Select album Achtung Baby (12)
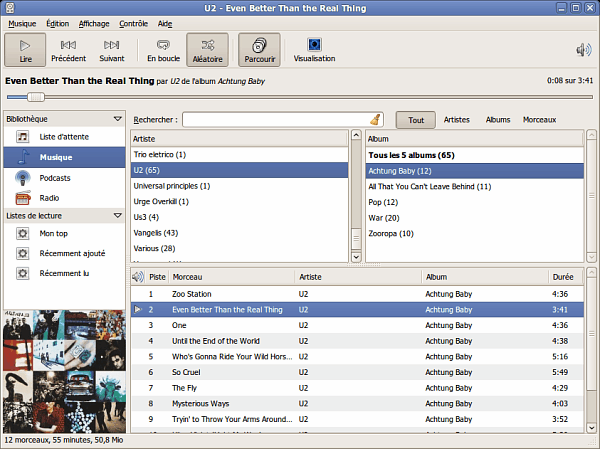 click(x=474, y=171)
